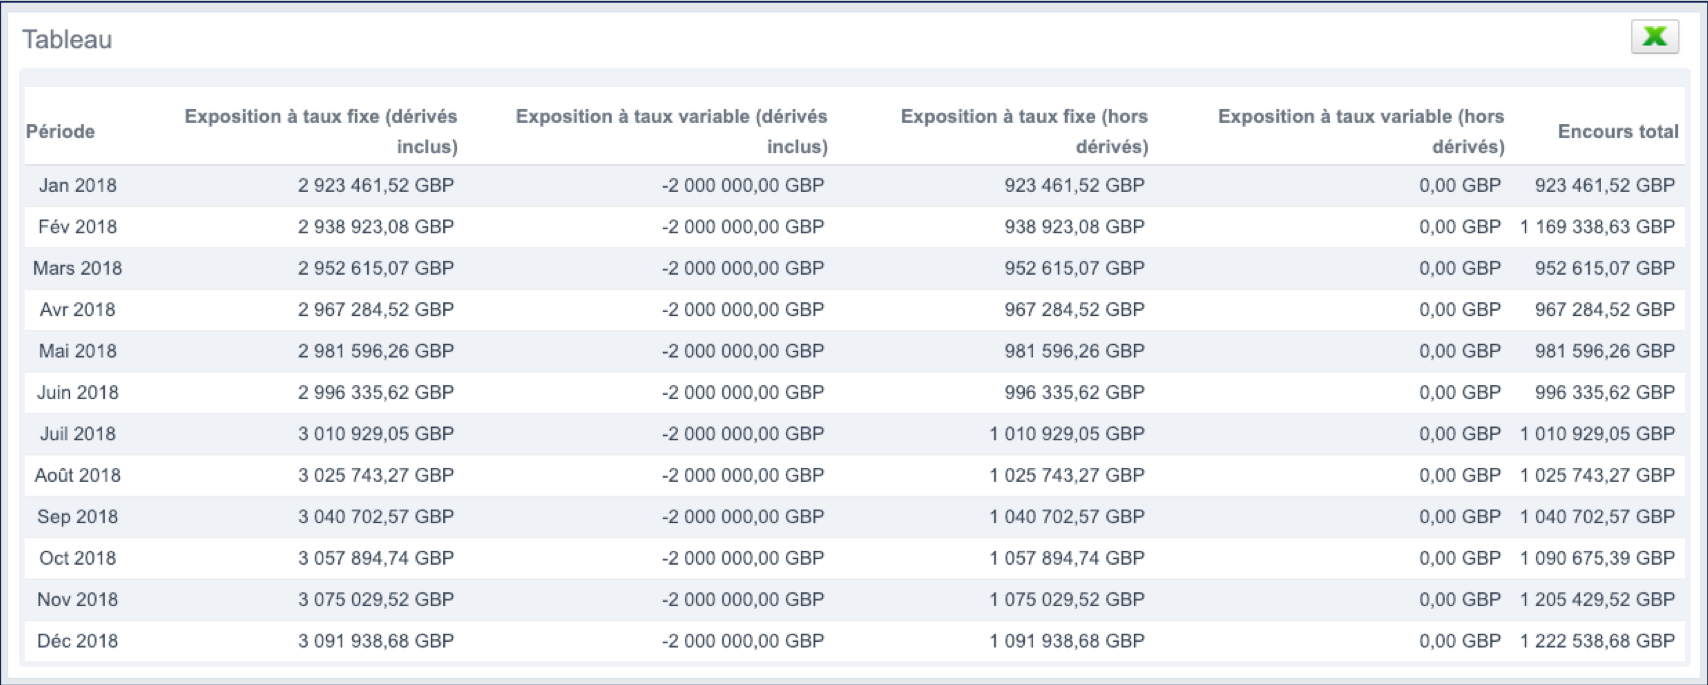Click Encours total 952 615,07 GBP
The width and height of the screenshot is (1708, 685).
pos(1605,268)
